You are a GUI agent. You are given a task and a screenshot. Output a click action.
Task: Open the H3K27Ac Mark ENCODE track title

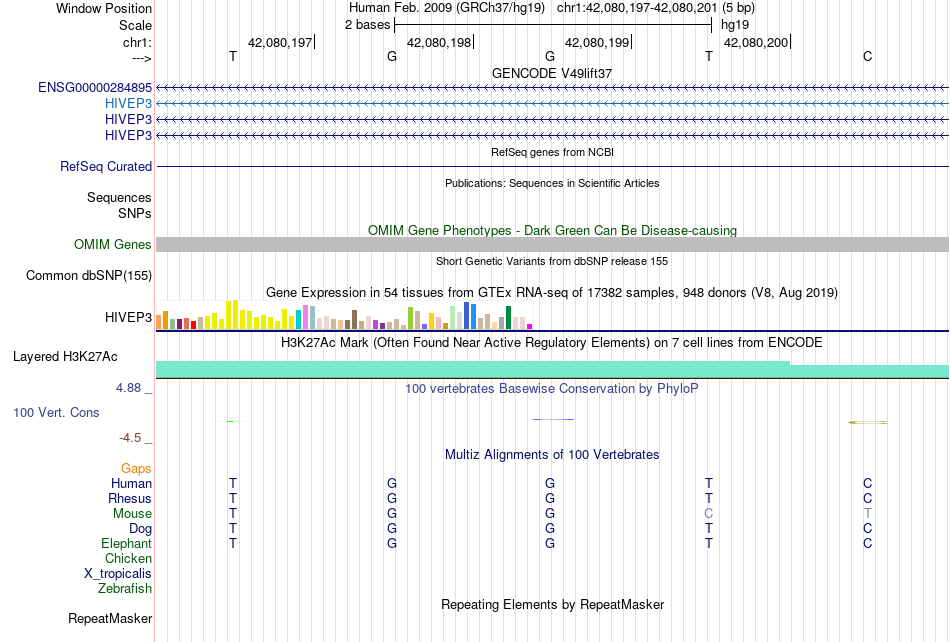click(552, 343)
